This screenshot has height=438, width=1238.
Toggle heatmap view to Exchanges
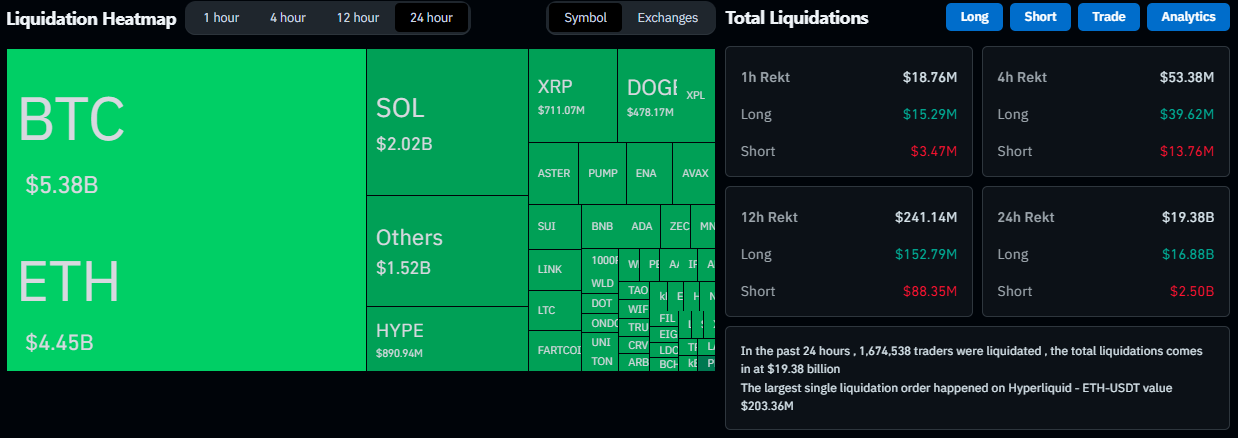coord(667,18)
